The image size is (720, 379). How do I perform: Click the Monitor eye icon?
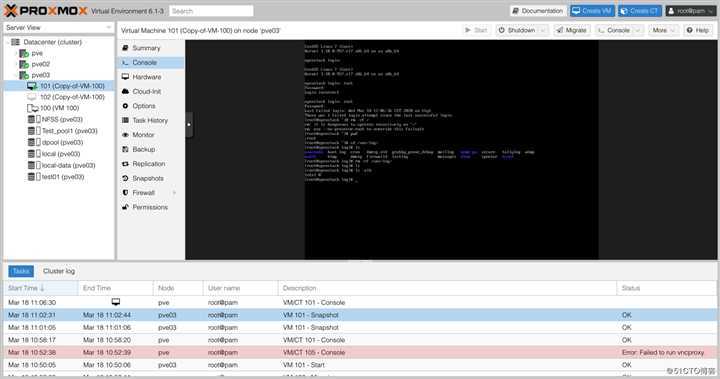pos(125,135)
